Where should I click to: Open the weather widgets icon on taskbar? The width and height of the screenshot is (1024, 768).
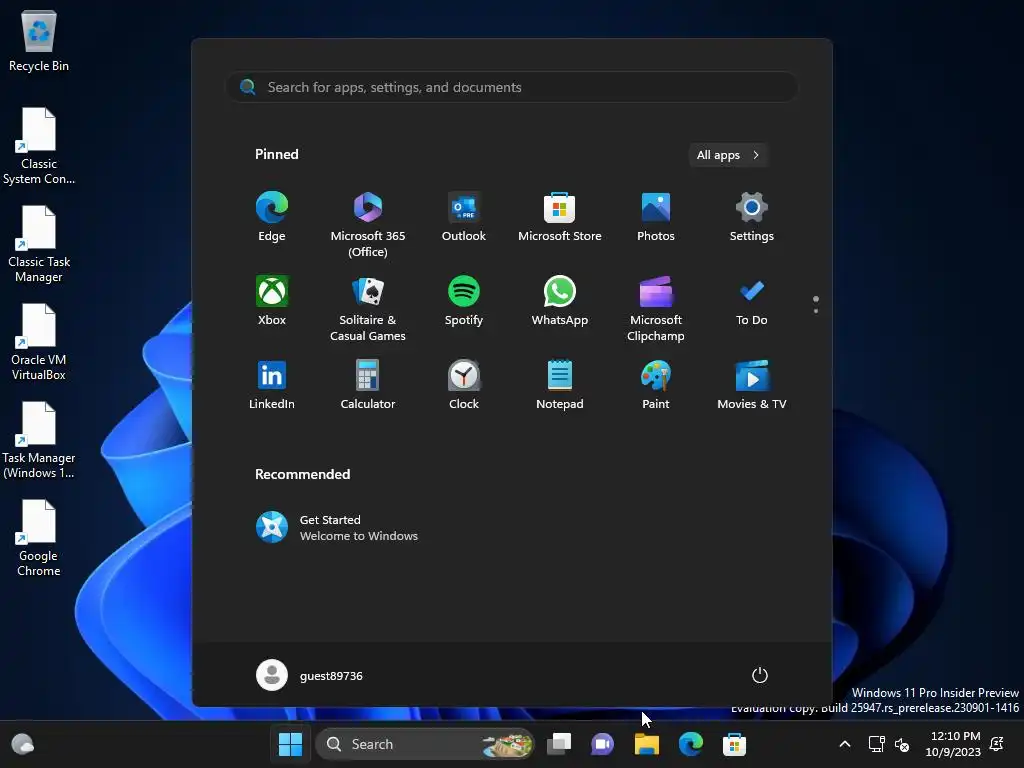pos(23,744)
